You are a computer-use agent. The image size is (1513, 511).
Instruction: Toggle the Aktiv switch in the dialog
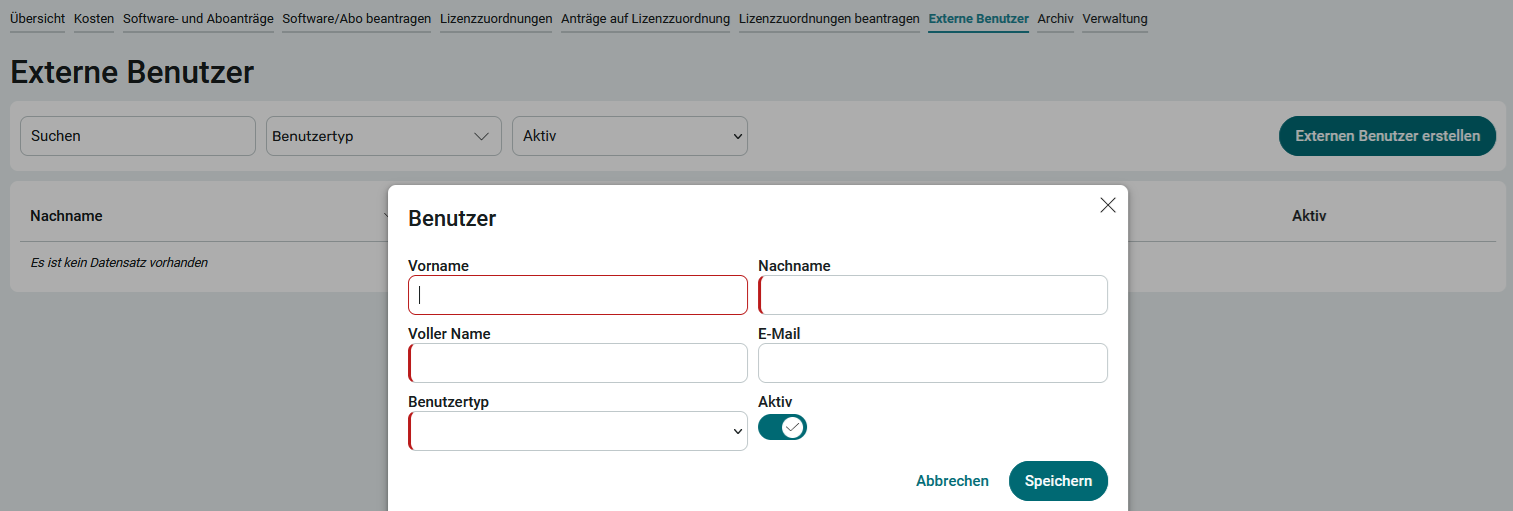782,427
